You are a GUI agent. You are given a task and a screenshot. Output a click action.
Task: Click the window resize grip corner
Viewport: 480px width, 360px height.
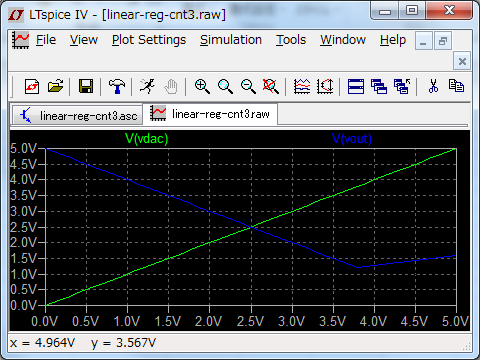[x=466, y=346]
